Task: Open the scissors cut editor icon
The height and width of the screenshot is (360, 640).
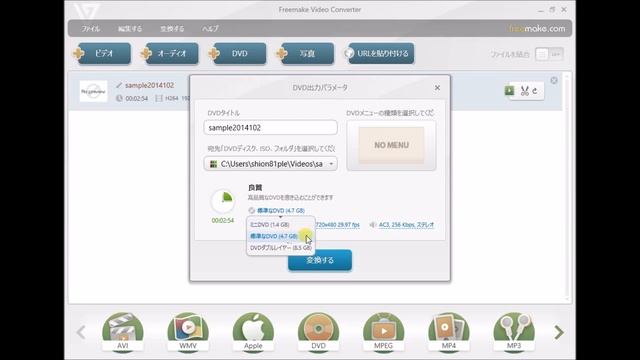Action: pyautogui.click(x=525, y=91)
